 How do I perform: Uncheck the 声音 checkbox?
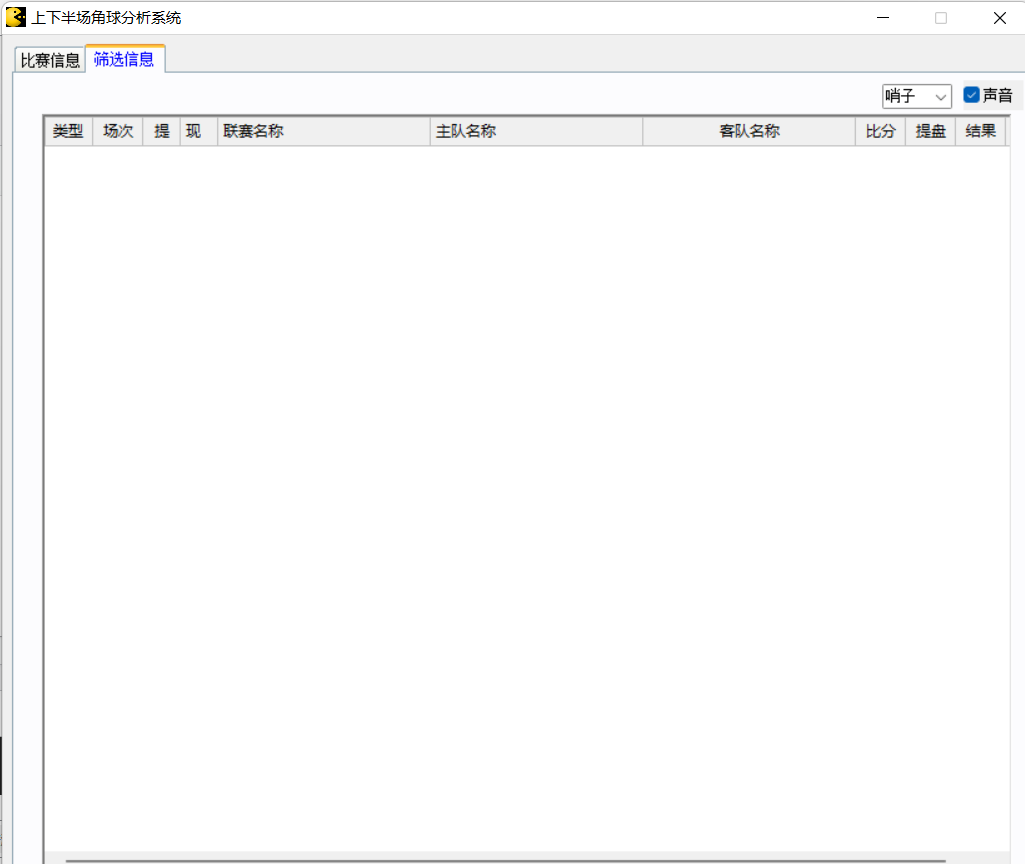click(x=971, y=95)
